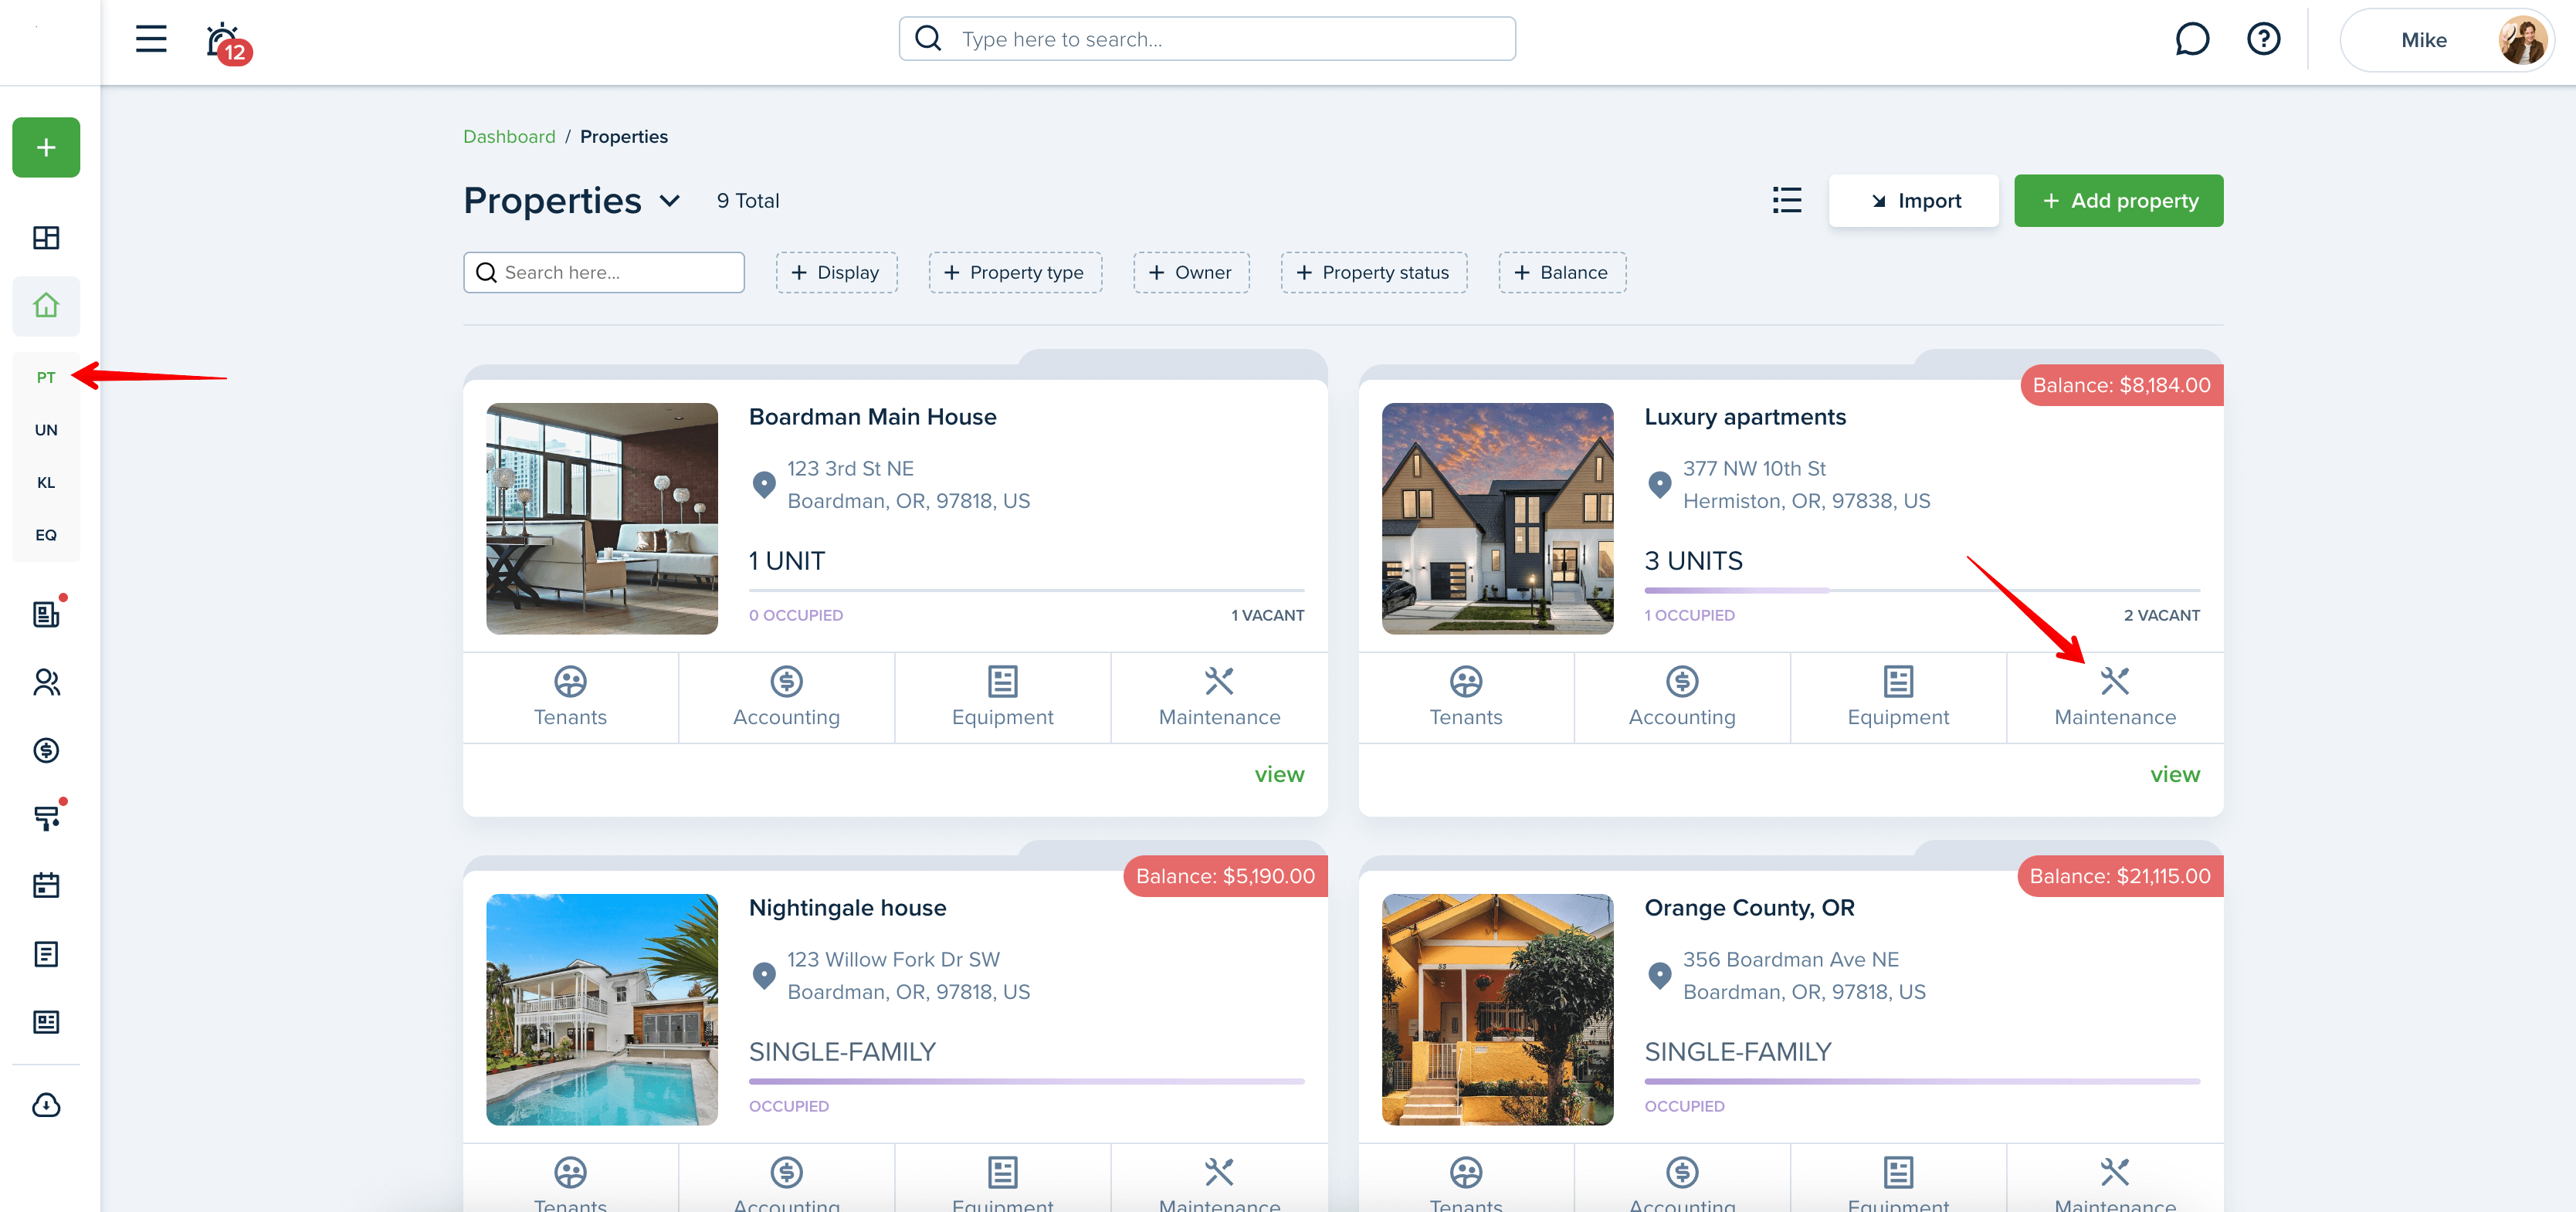This screenshot has width=2576, height=1212.
Task: Select PT submenu item in sidebar
Action: (46, 377)
